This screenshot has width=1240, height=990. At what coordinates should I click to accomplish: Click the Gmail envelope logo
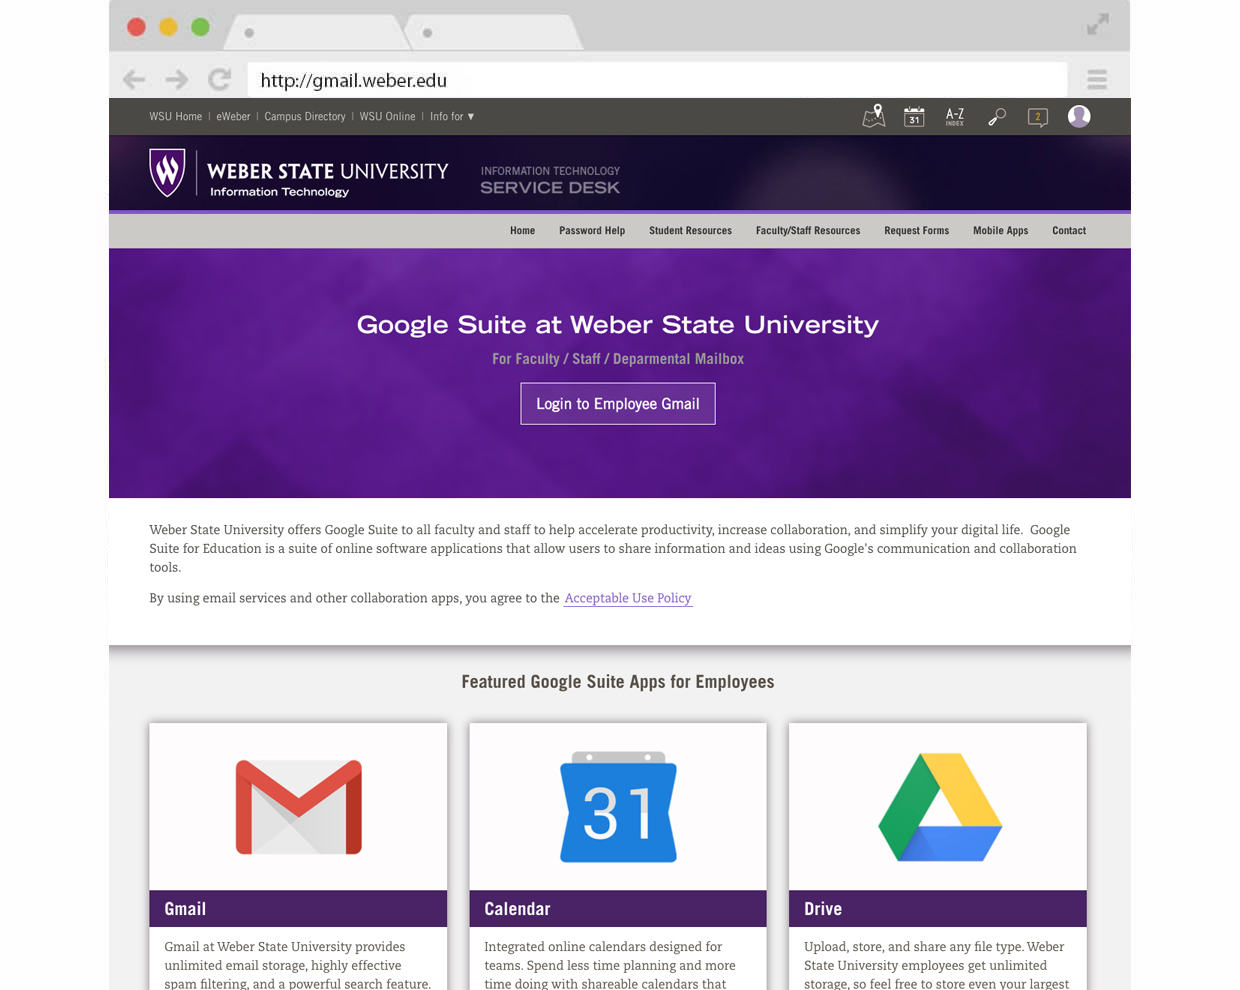pos(299,807)
